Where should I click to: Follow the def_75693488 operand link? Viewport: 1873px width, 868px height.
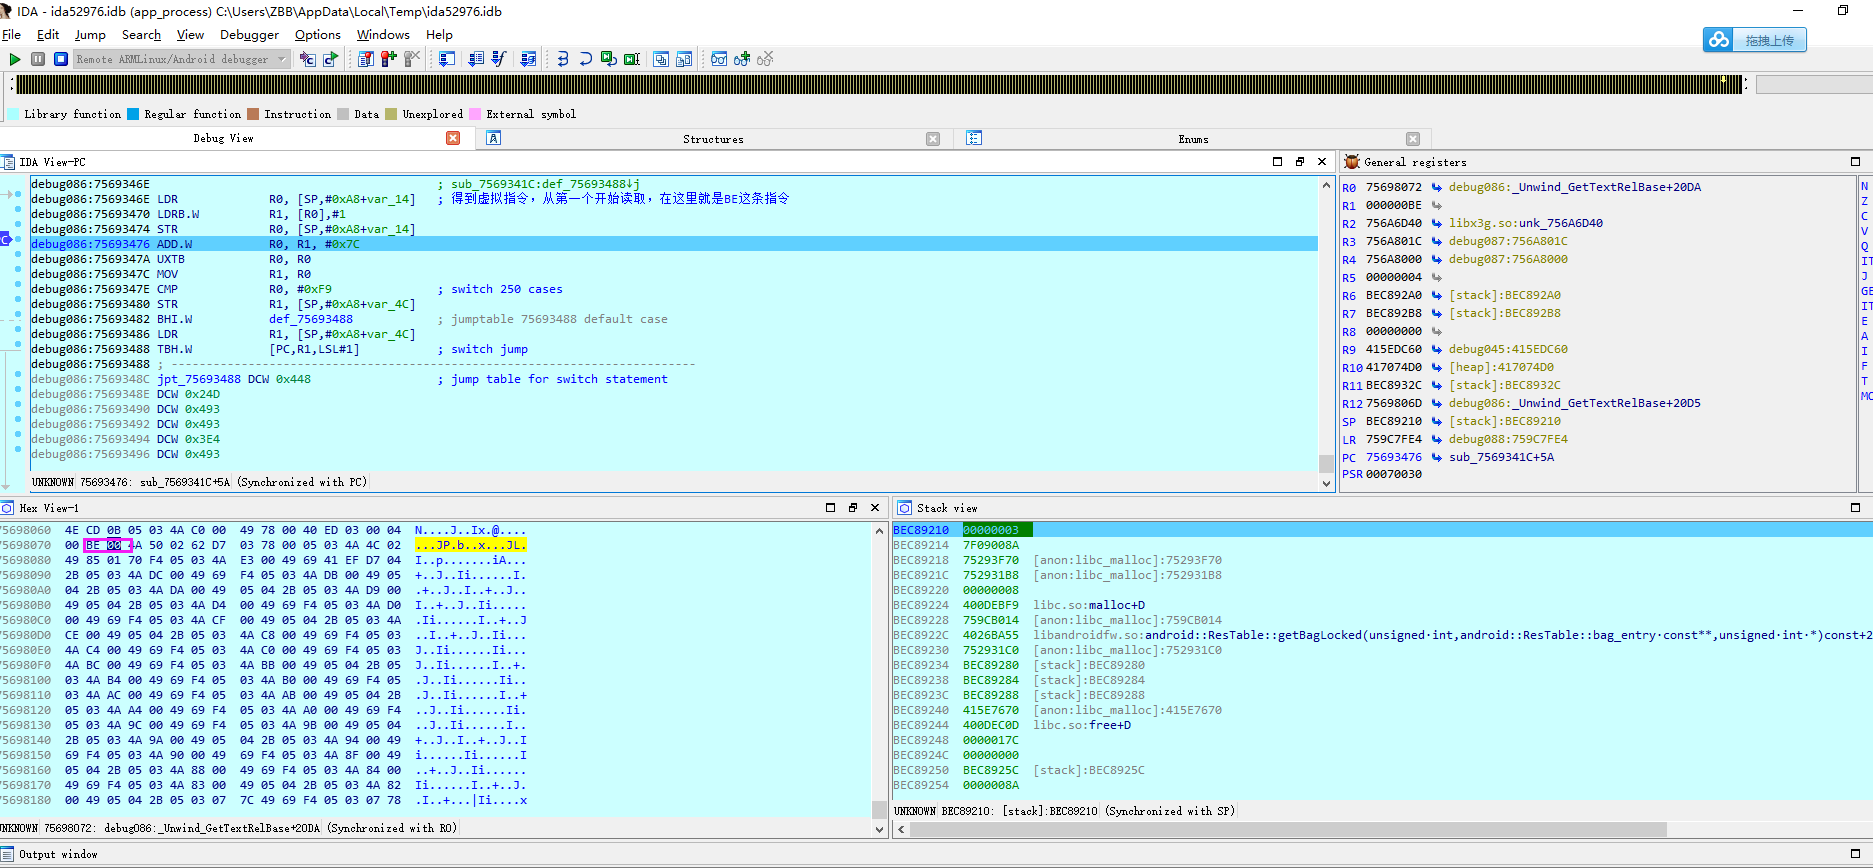(310, 319)
